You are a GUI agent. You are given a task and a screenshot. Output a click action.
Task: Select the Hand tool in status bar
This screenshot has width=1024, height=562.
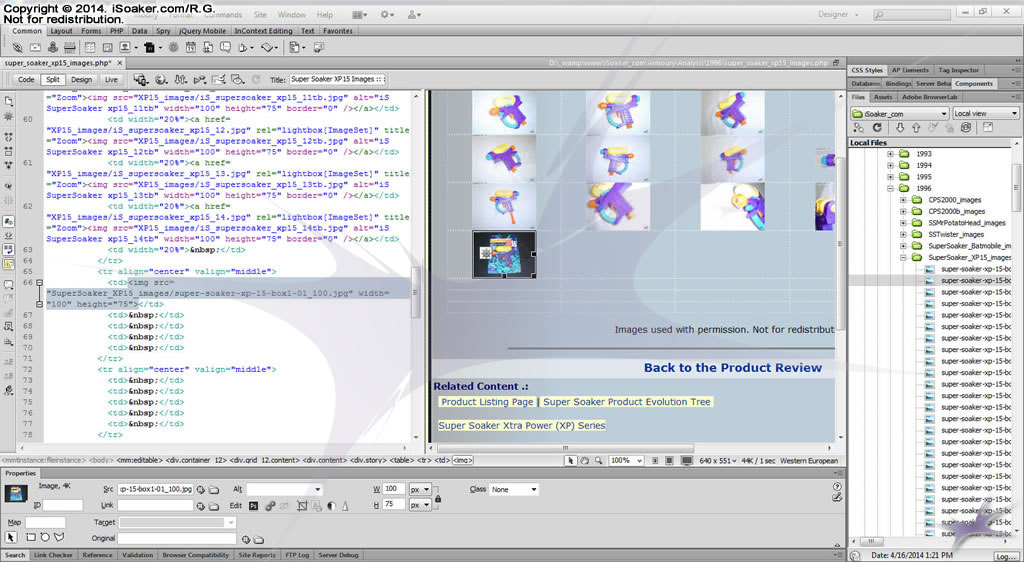pos(584,461)
